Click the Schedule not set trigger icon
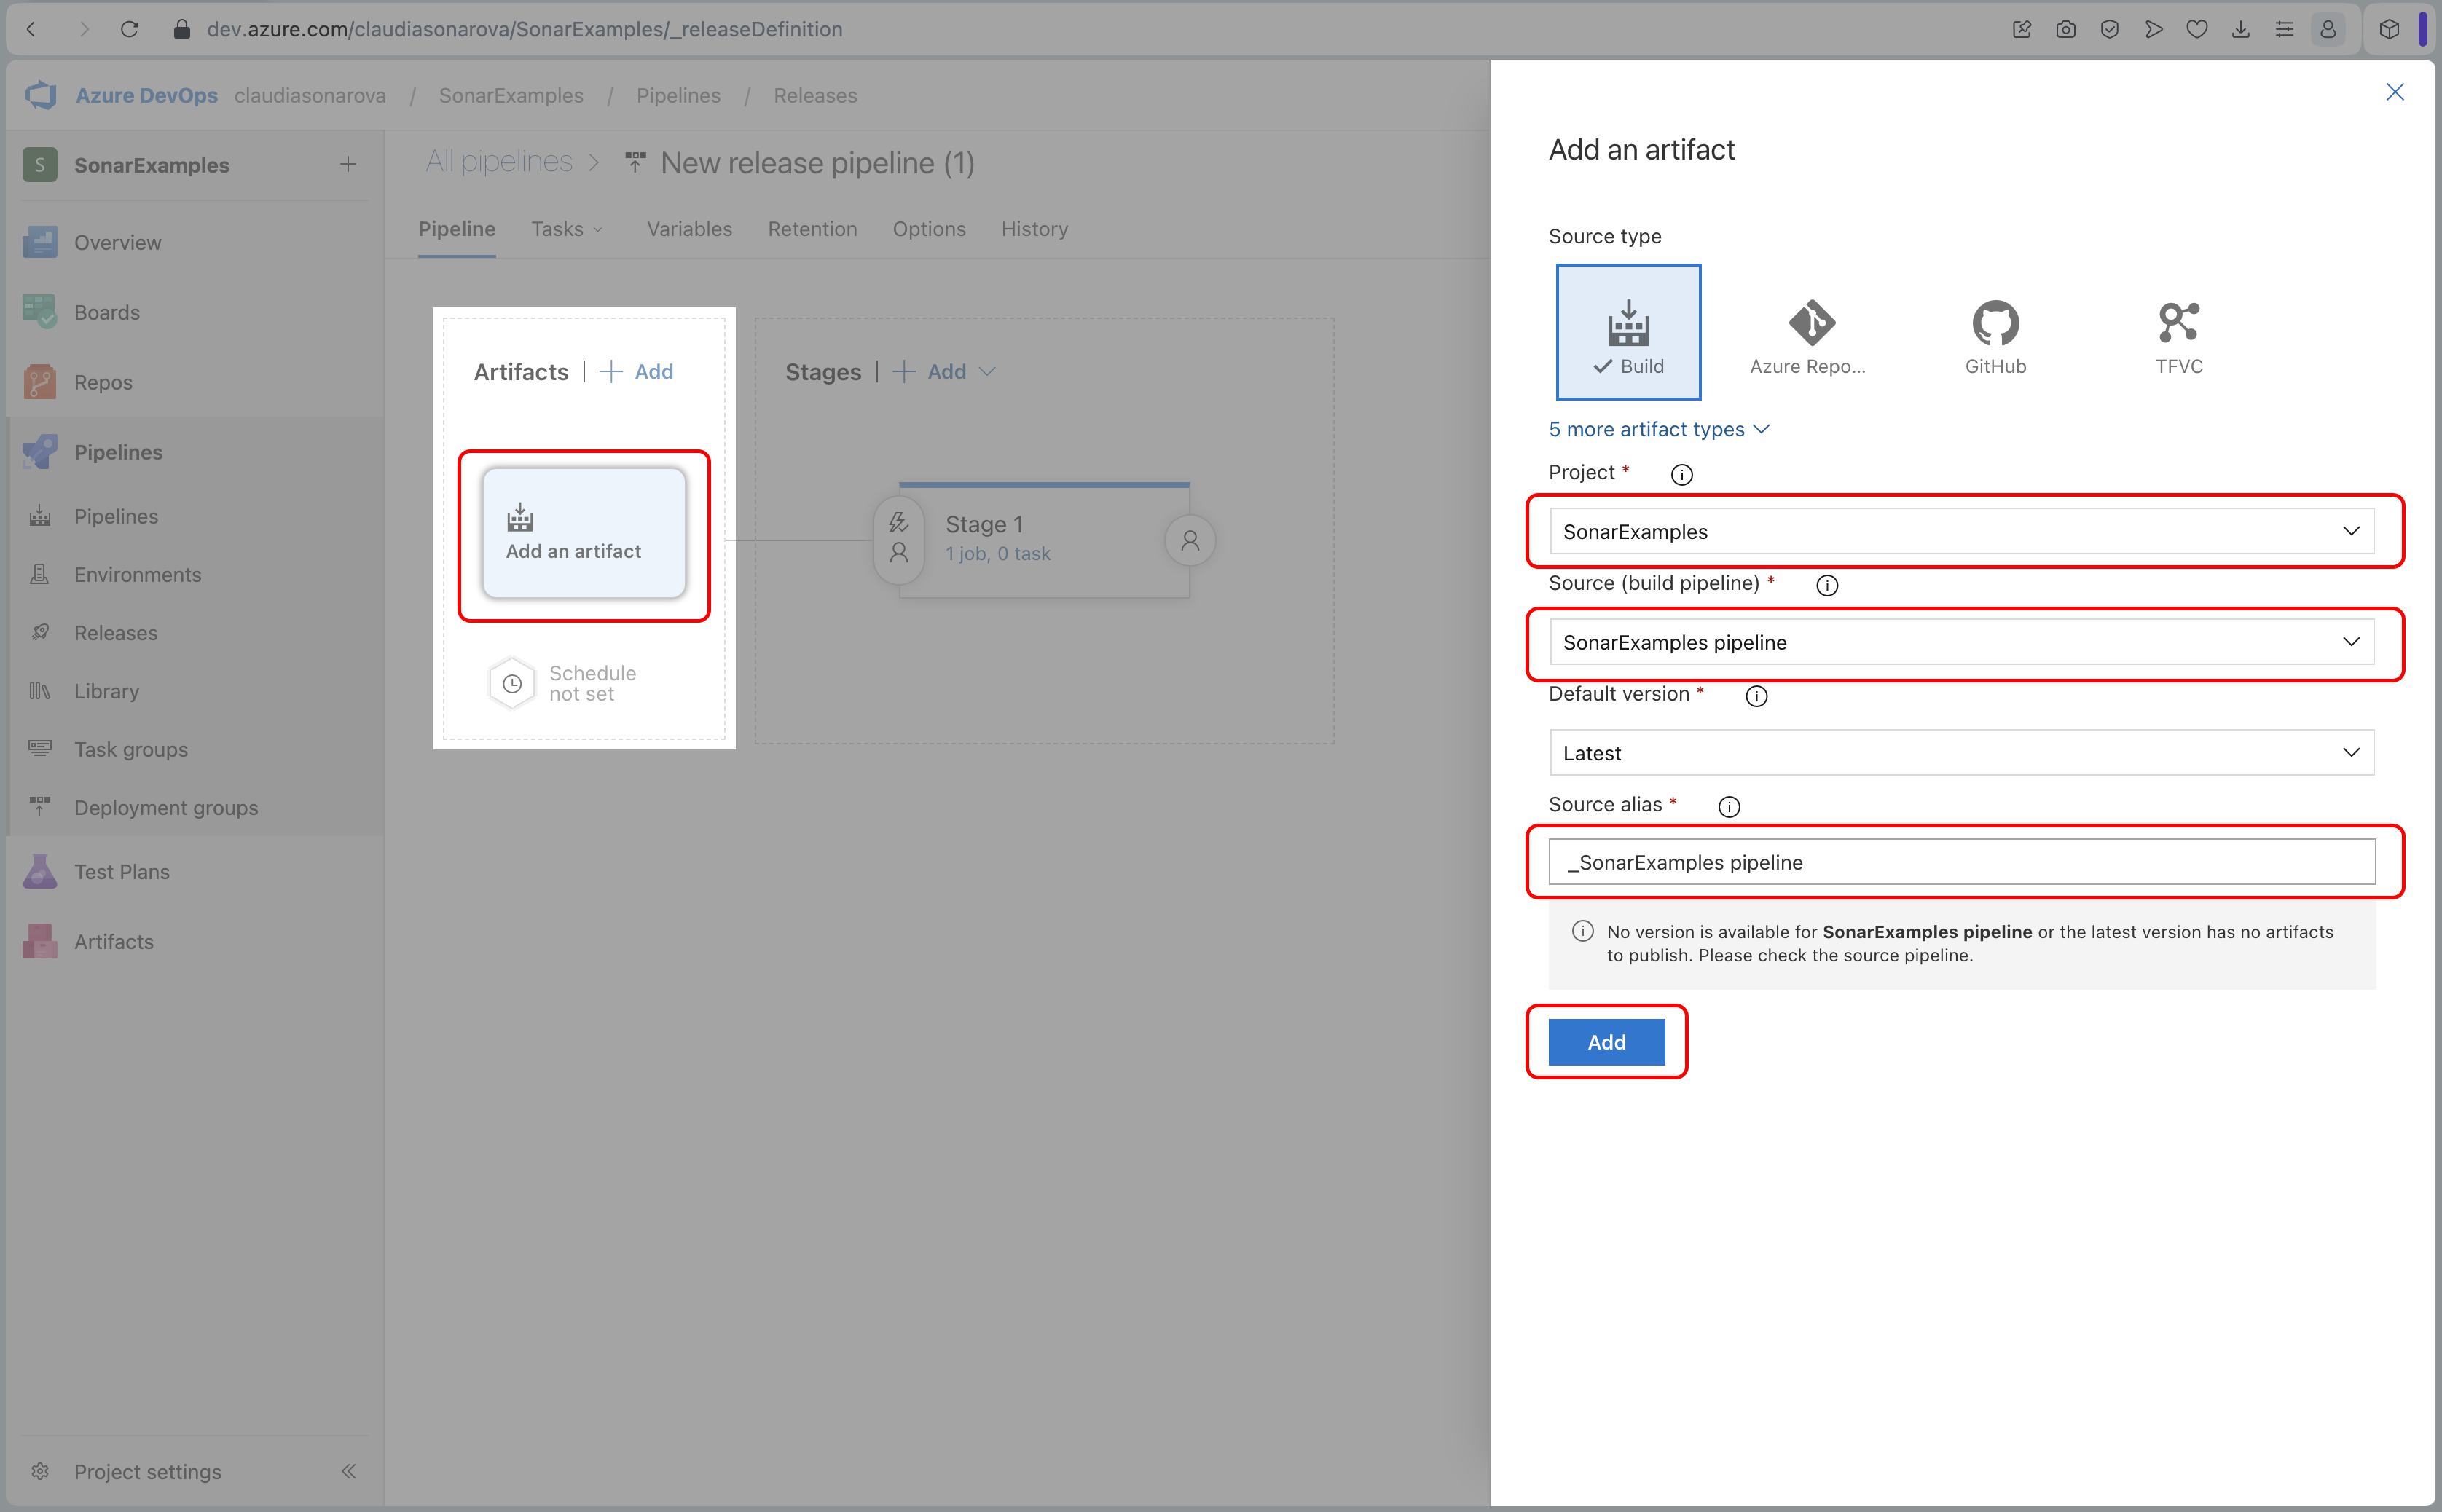 [x=511, y=682]
